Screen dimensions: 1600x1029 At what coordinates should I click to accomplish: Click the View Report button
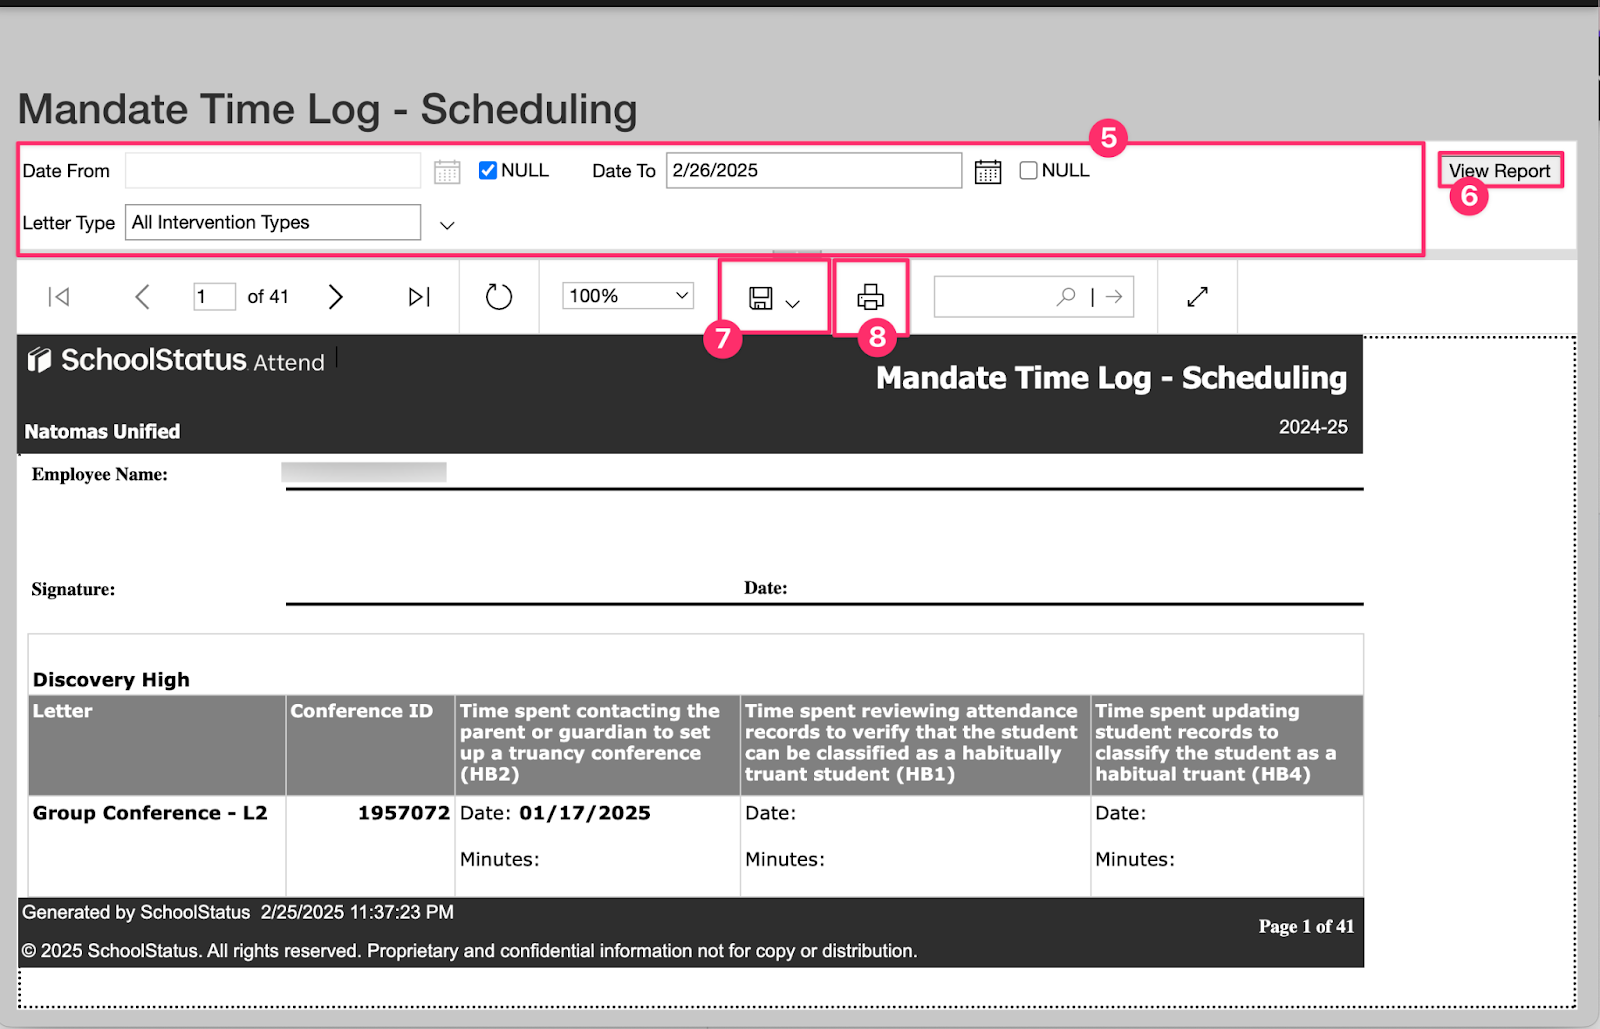click(x=1500, y=171)
